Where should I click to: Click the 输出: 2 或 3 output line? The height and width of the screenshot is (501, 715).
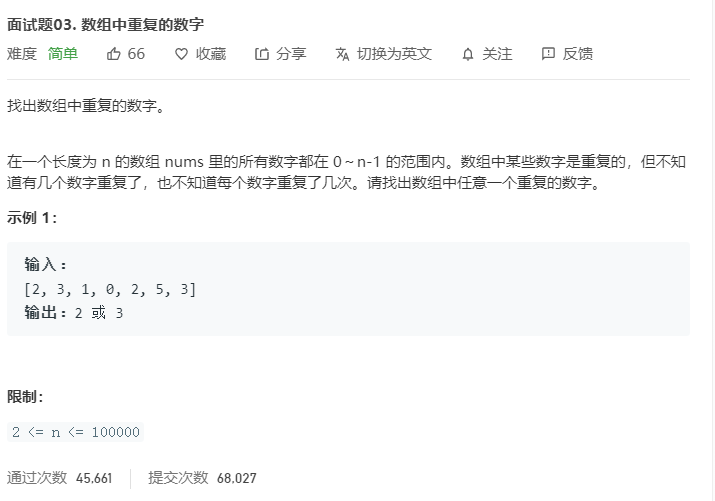[x=74, y=313]
